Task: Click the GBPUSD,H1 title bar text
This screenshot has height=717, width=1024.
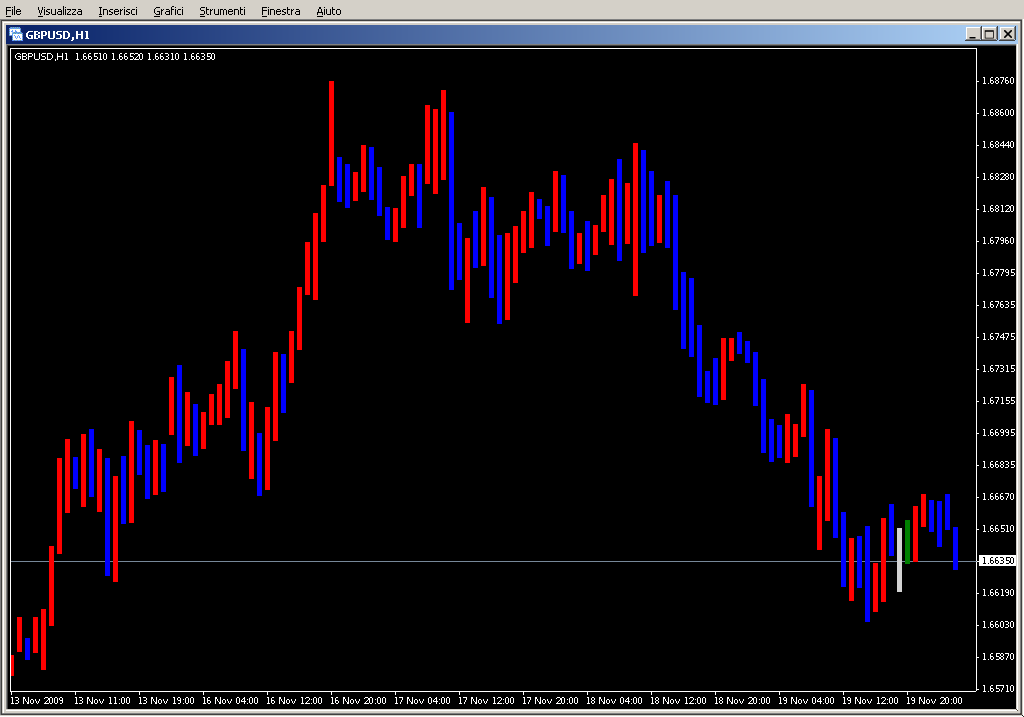Action: [x=58, y=34]
